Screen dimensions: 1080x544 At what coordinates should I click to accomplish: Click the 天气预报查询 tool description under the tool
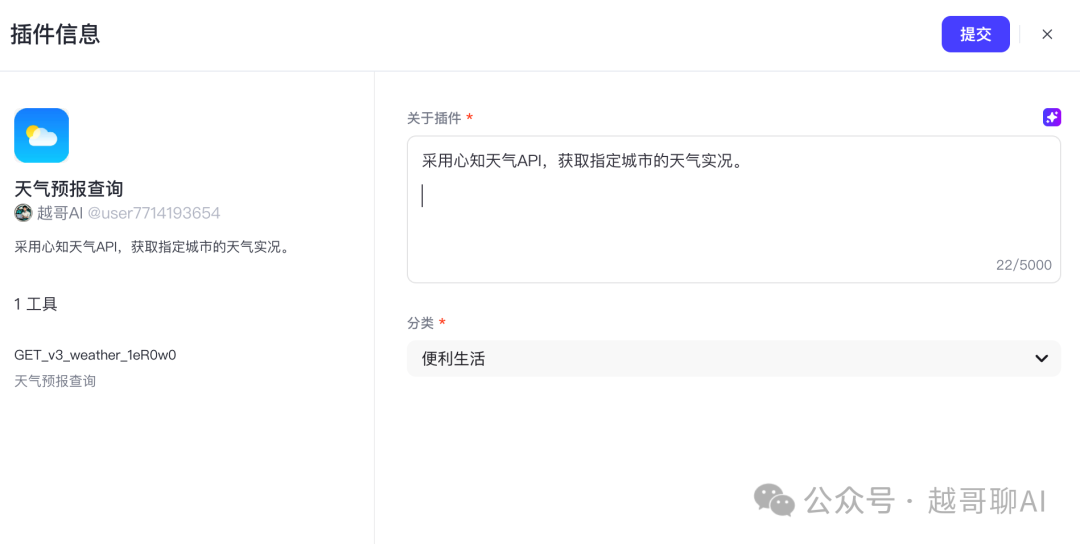[55, 381]
